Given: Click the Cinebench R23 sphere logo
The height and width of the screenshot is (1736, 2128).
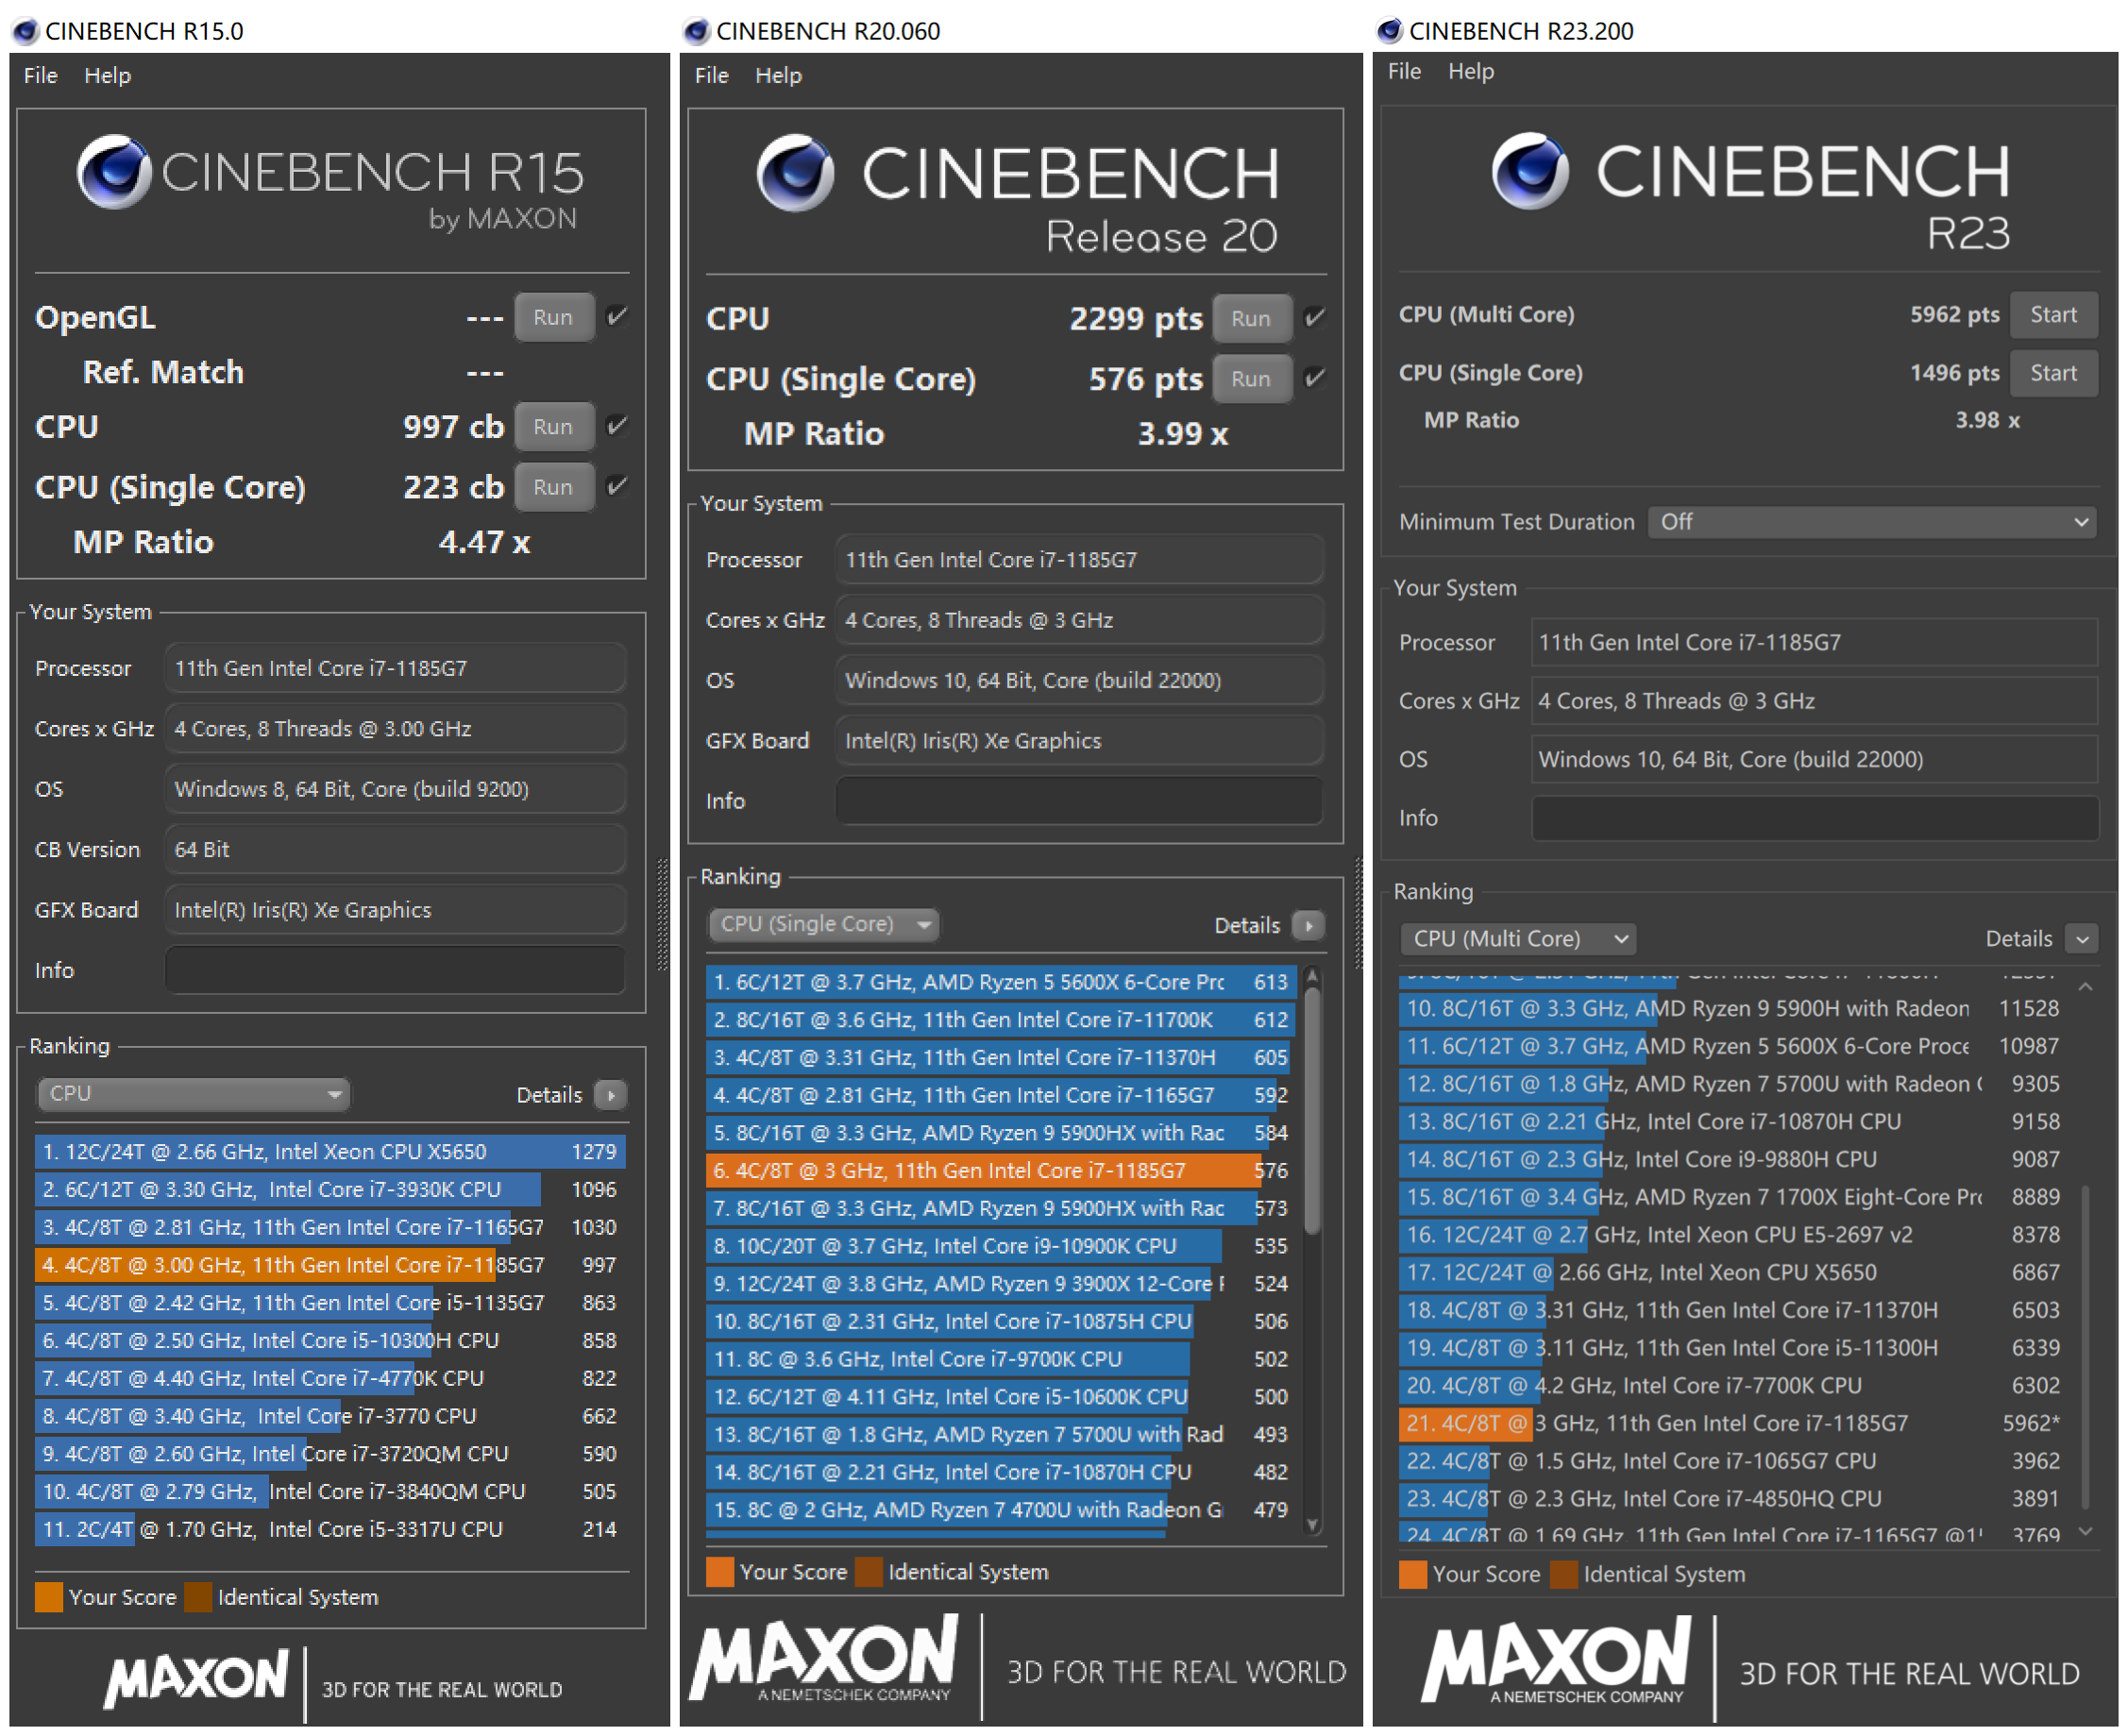Looking at the screenshot, I should (x=1530, y=170).
